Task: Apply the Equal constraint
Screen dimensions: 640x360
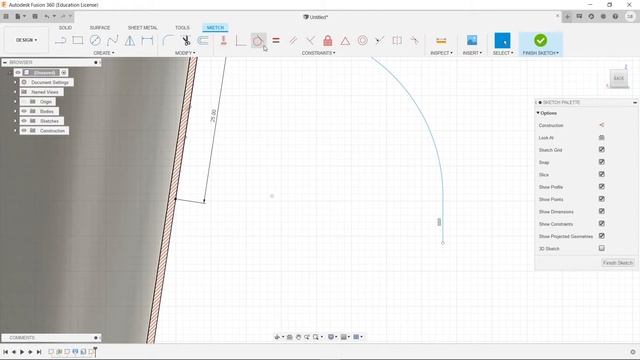Action: pyautogui.click(x=276, y=40)
